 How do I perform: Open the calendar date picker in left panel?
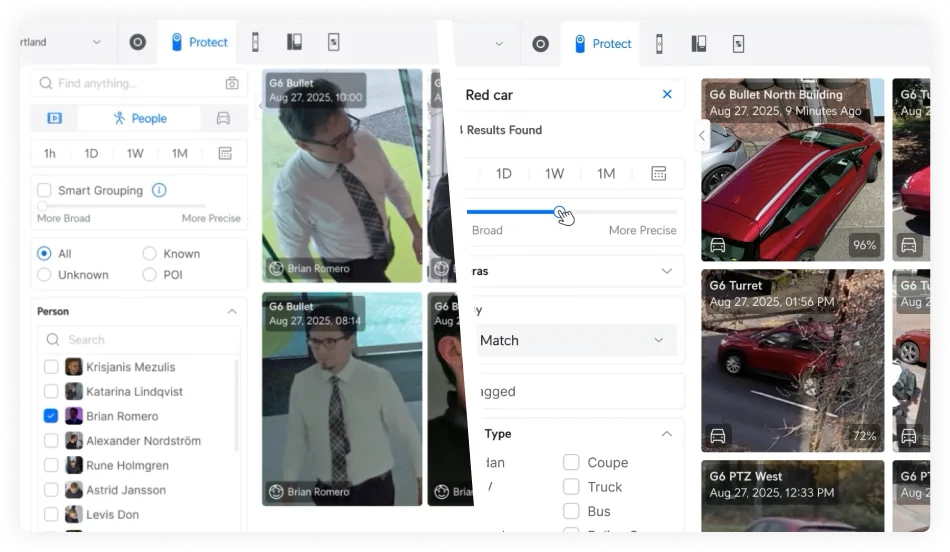[225, 153]
